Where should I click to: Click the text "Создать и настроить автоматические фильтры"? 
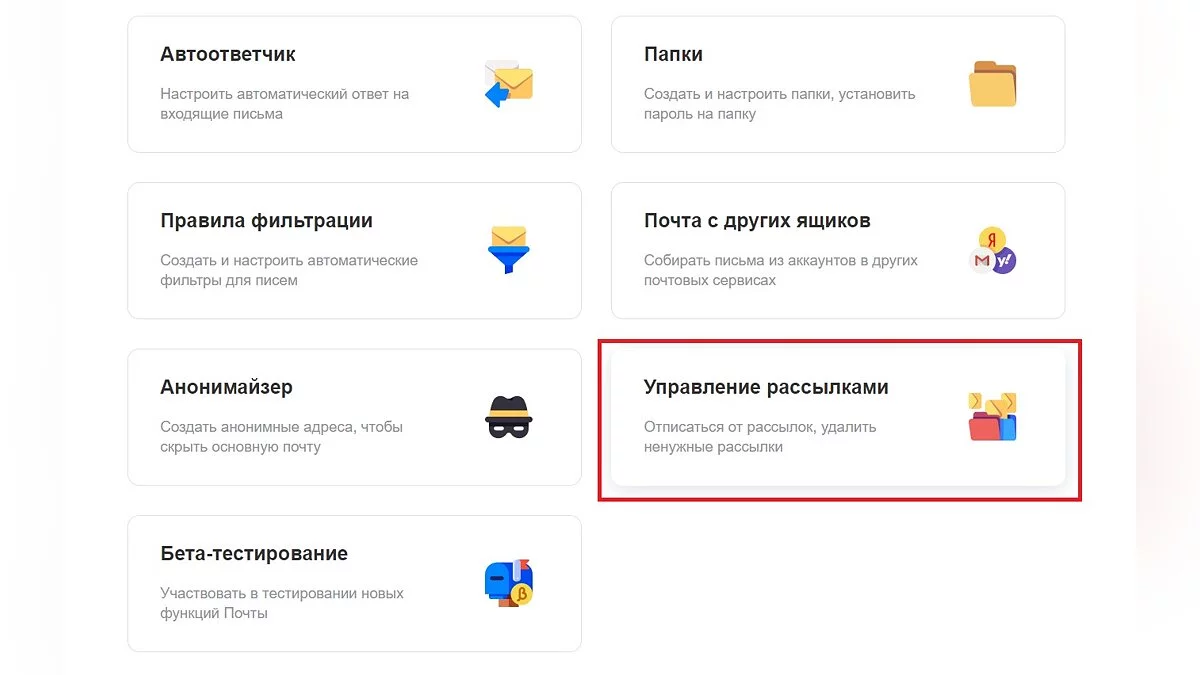289,270
